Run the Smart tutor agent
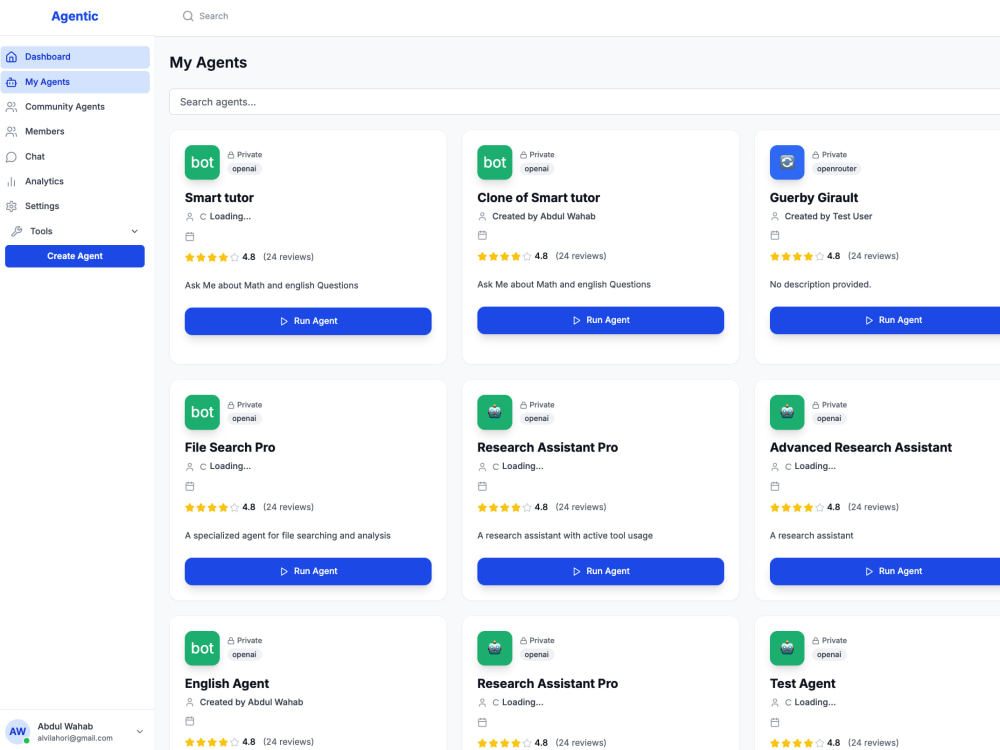The height and width of the screenshot is (750, 1000). tap(308, 321)
